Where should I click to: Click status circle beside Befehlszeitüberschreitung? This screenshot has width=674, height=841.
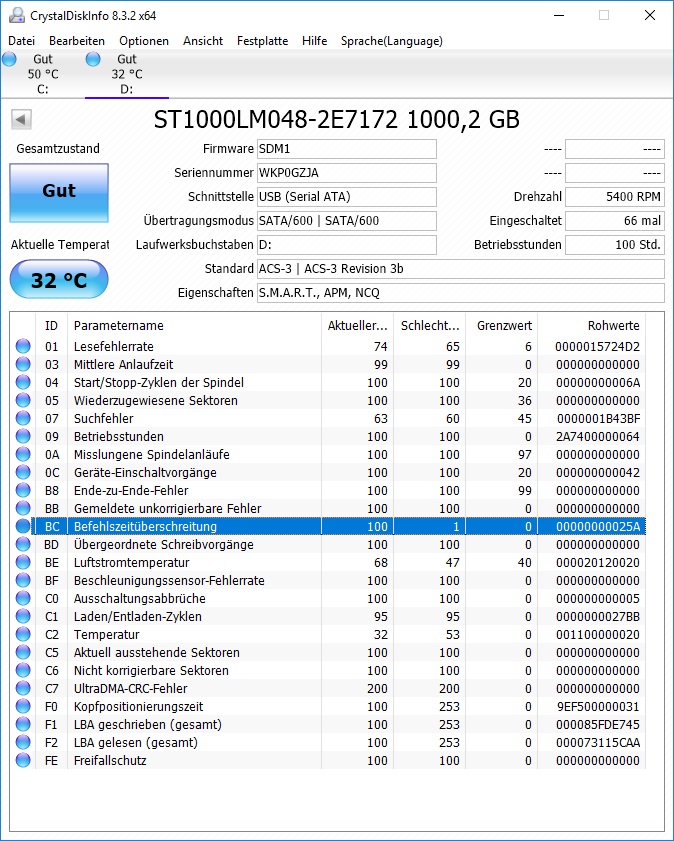pyautogui.click(x=23, y=526)
